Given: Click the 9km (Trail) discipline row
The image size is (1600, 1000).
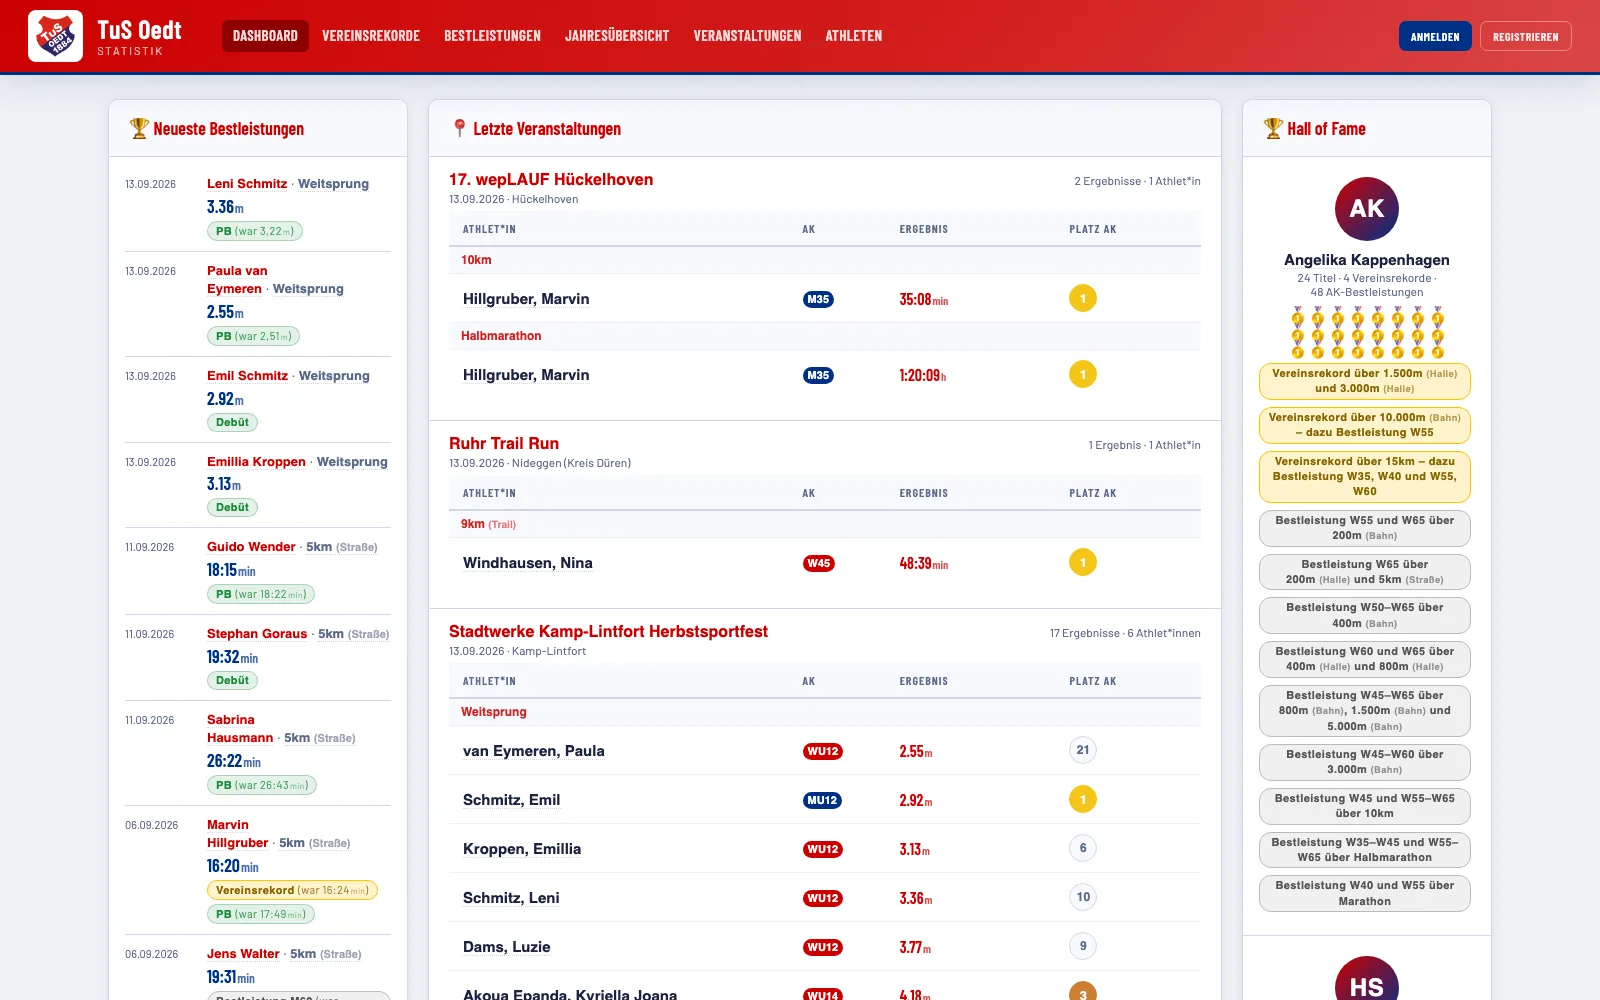Looking at the screenshot, I should click(825, 524).
